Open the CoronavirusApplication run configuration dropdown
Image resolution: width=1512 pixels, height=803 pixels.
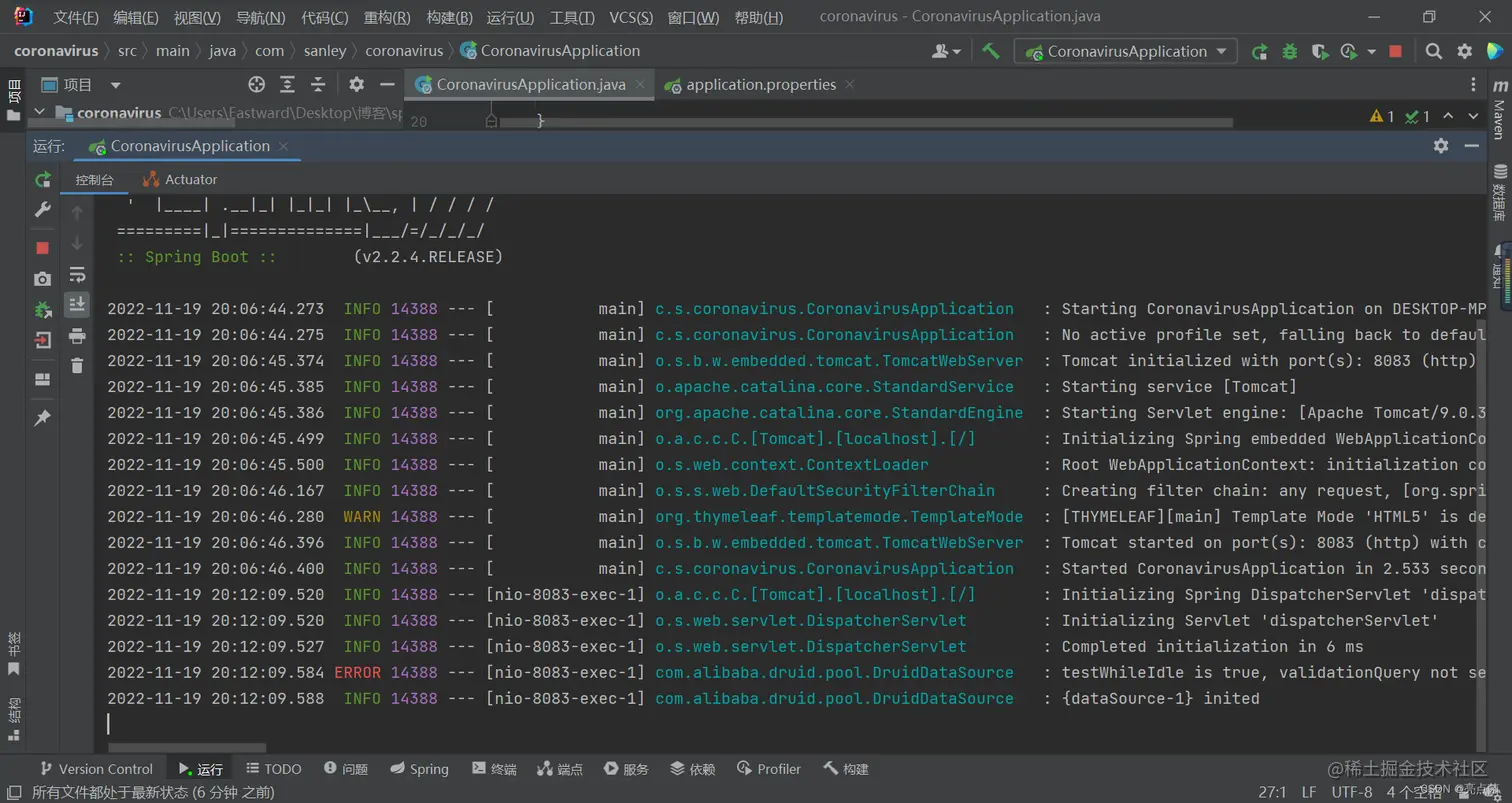point(1125,51)
